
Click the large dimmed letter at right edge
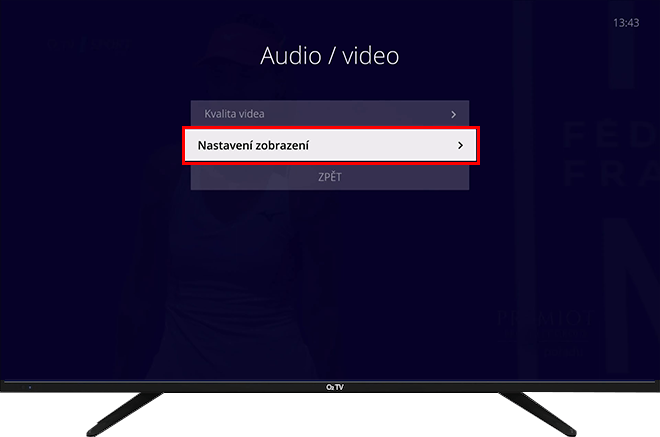click(x=625, y=260)
